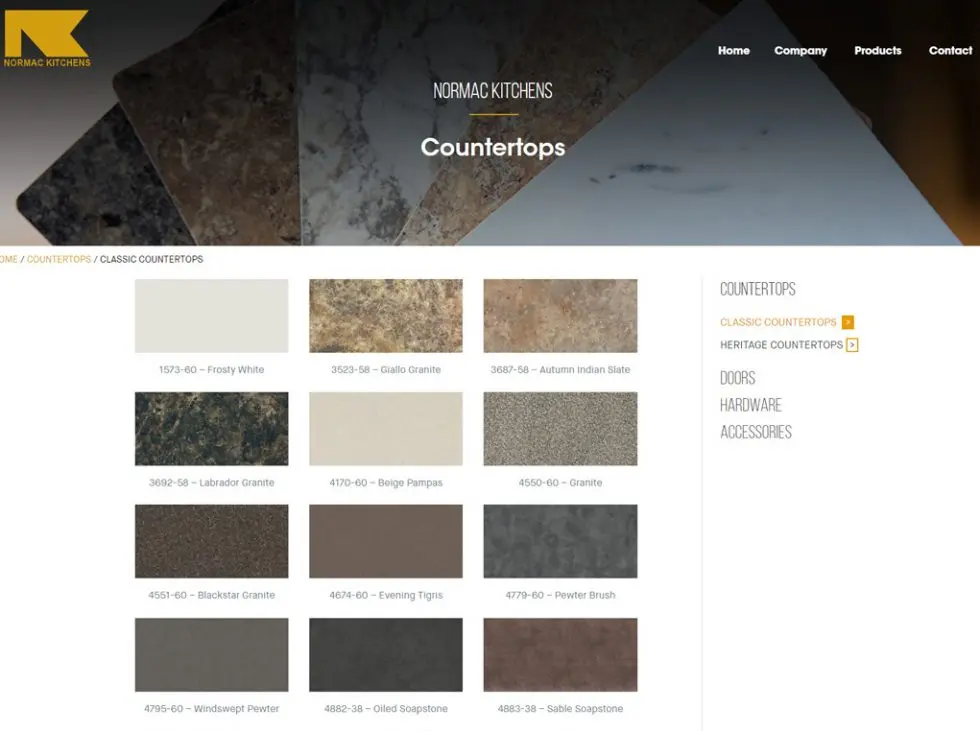
Task: Open the Company menu item
Action: (x=801, y=51)
